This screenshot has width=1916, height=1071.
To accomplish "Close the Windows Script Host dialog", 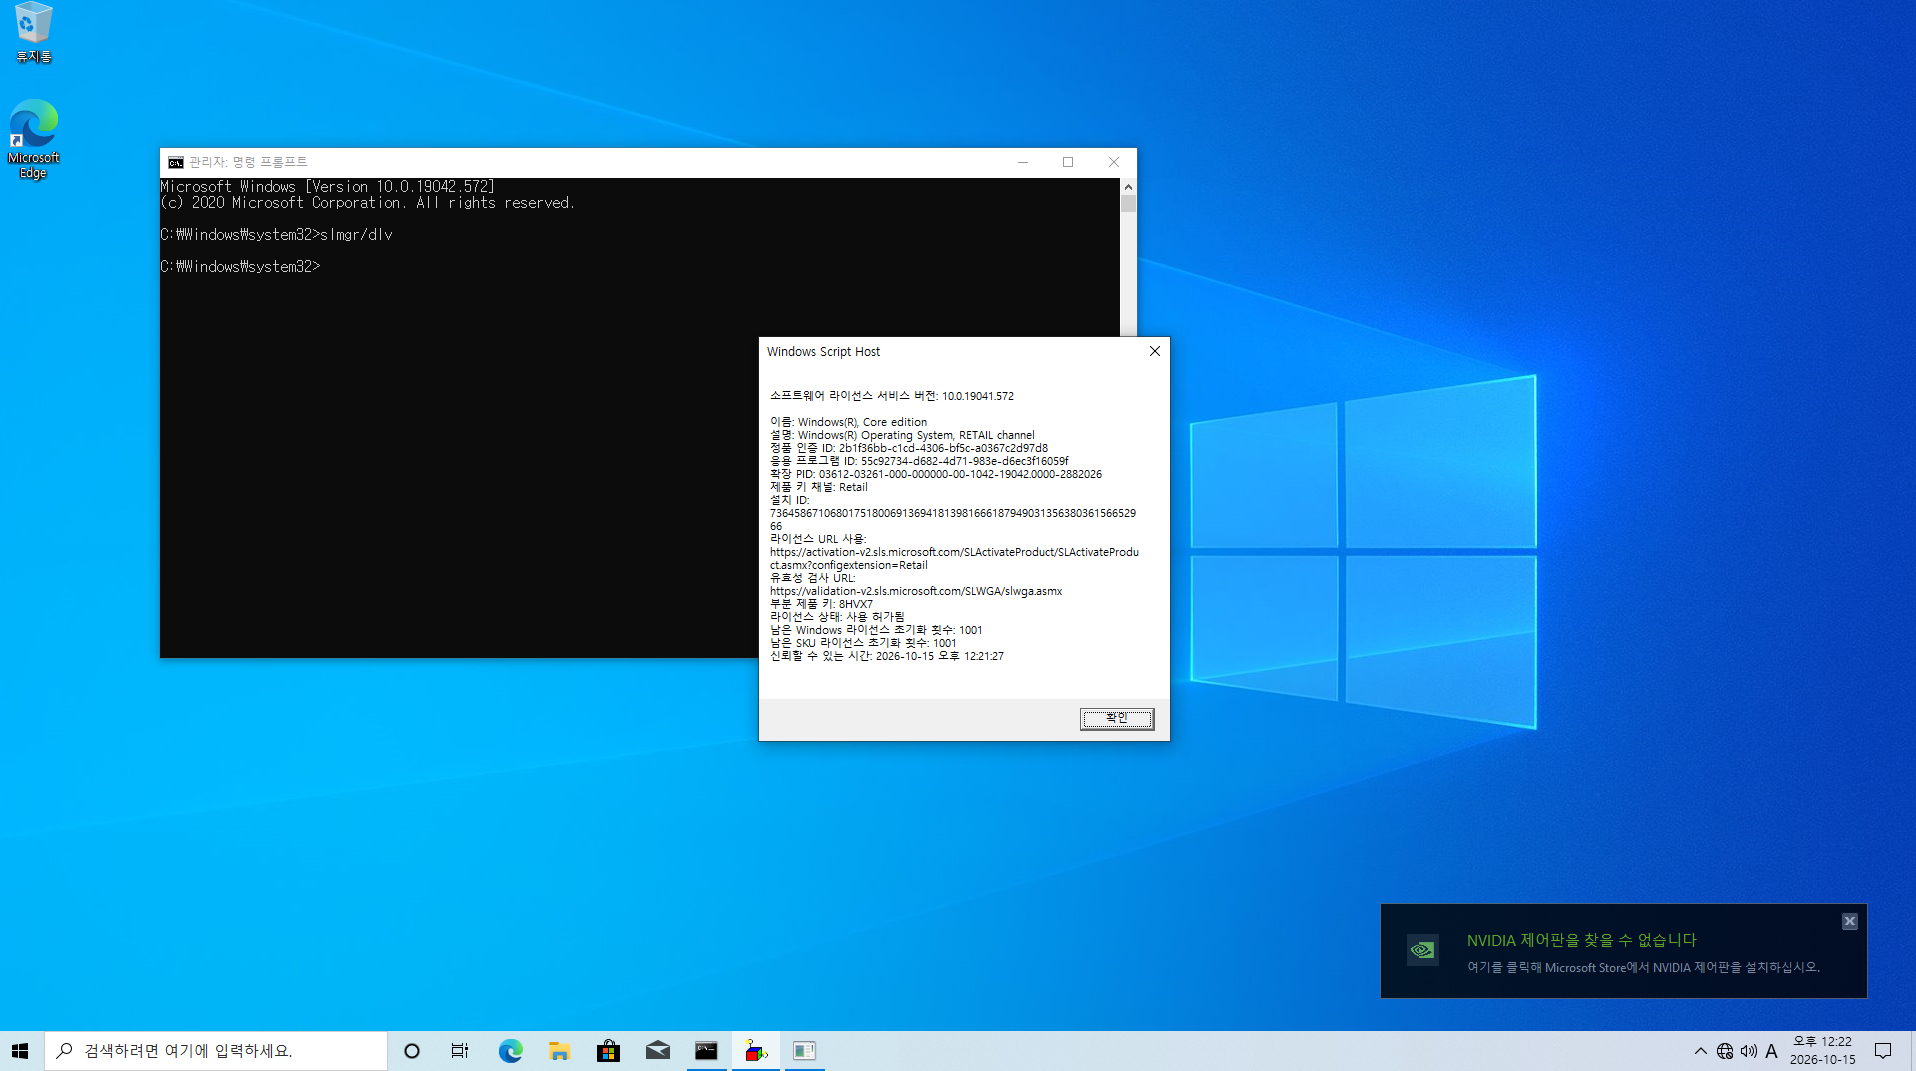I will pos(1154,351).
